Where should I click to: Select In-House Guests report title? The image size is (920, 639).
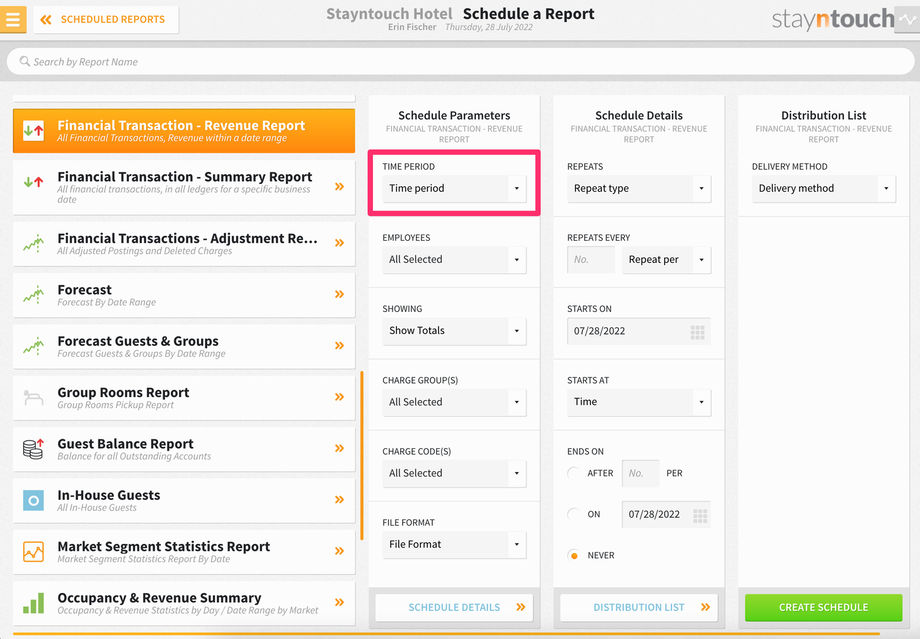109,495
